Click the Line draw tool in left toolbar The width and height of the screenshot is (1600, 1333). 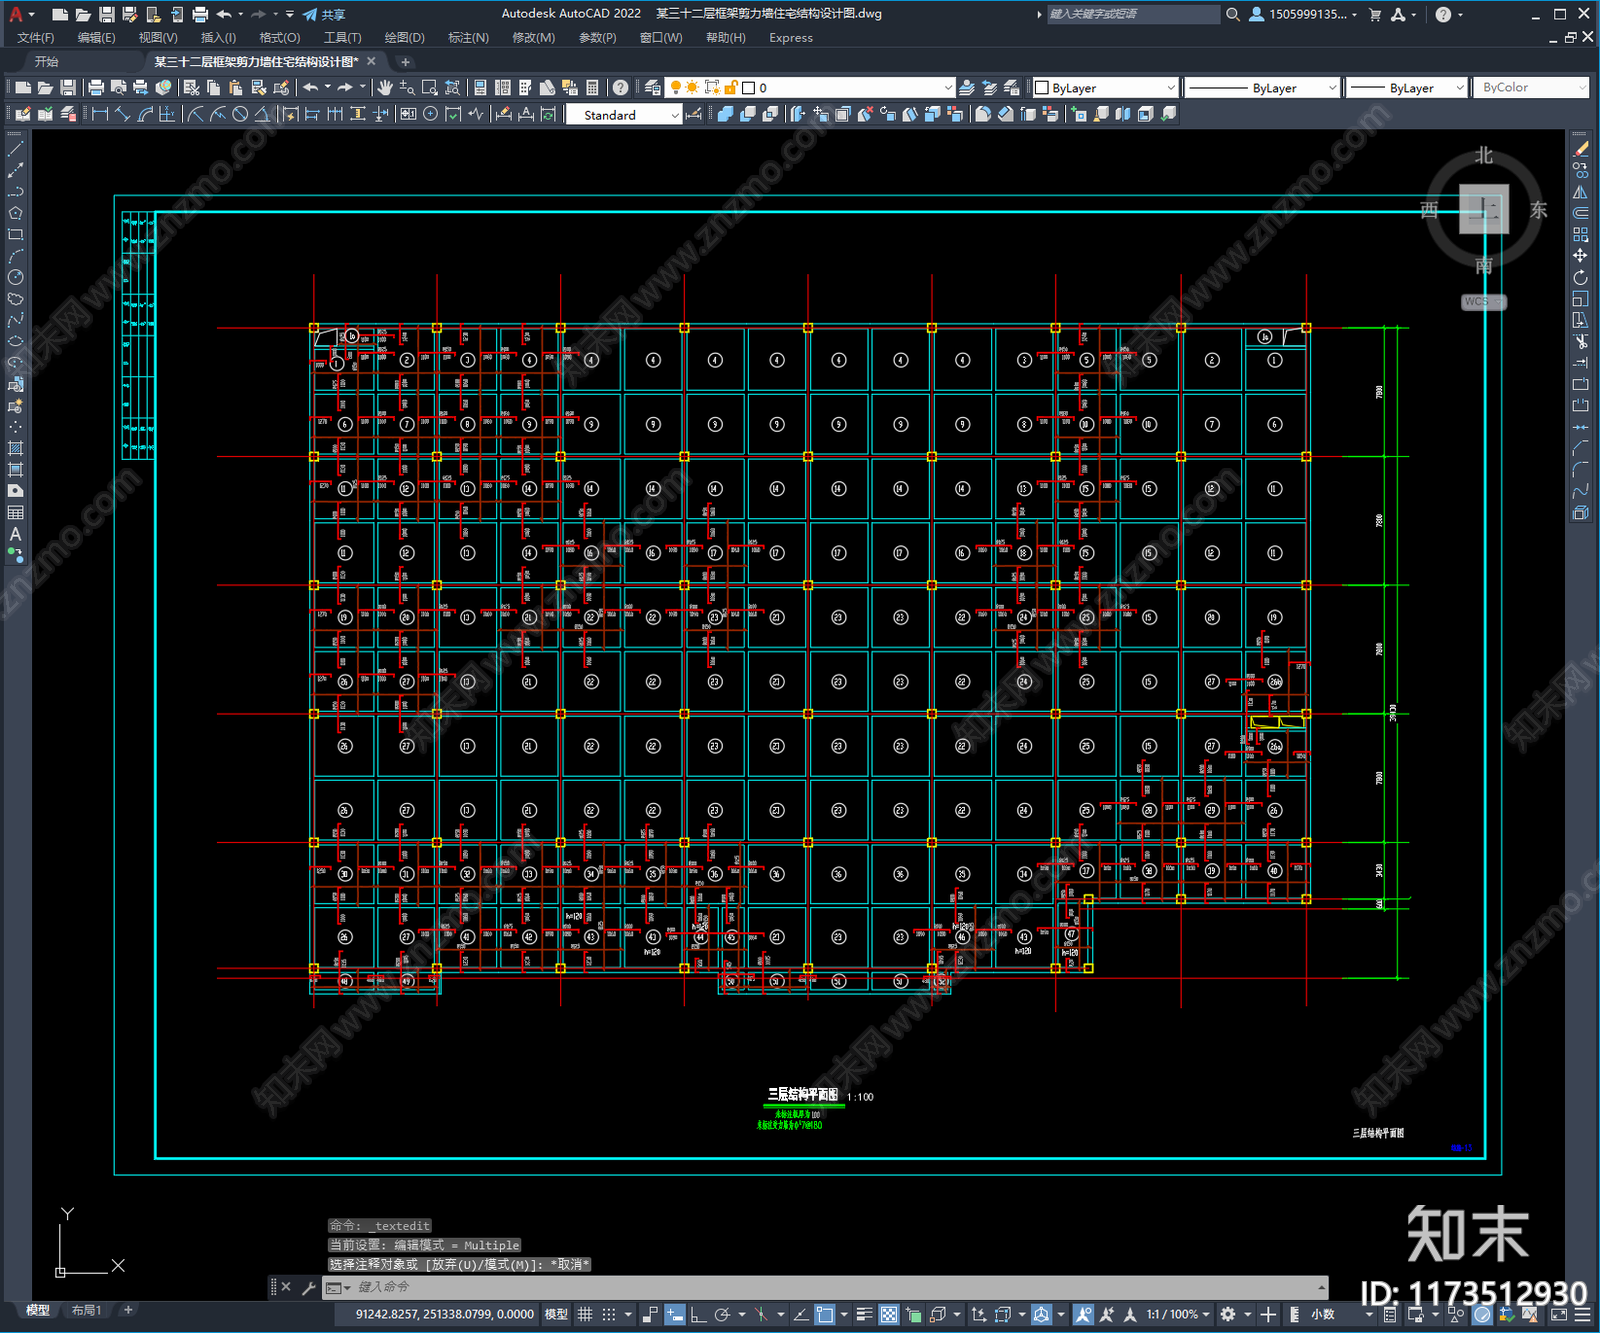(15, 149)
